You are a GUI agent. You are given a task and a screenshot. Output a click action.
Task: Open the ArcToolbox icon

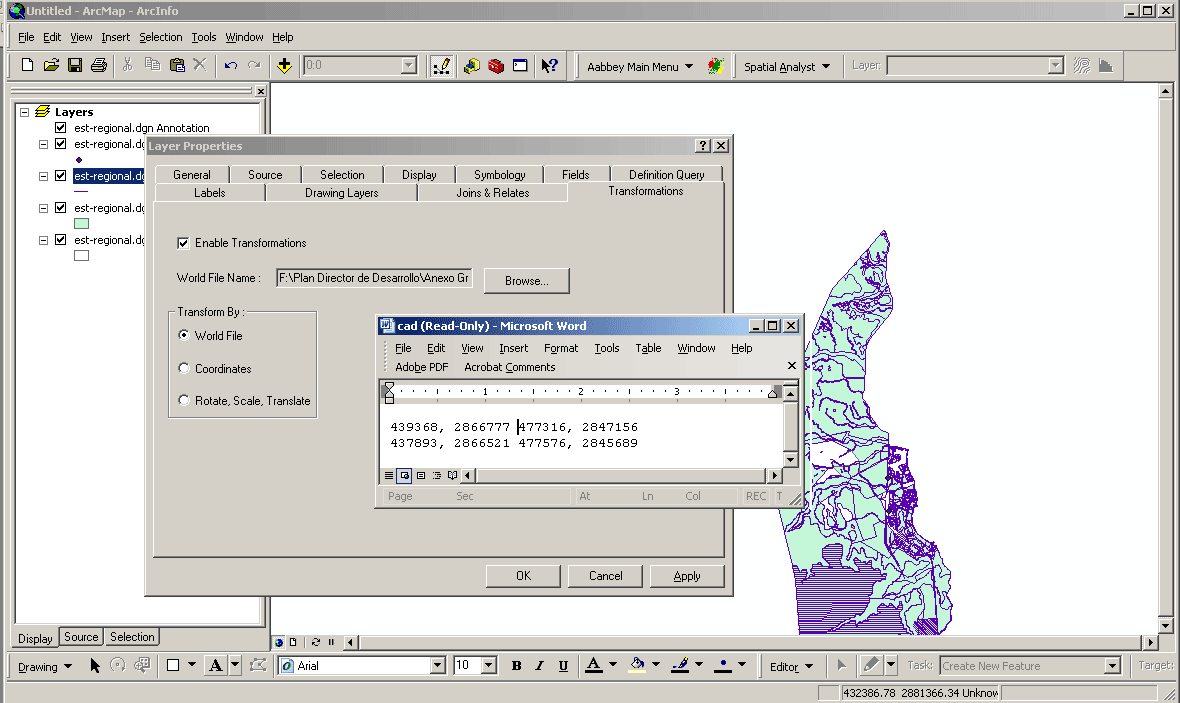coord(496,64)
